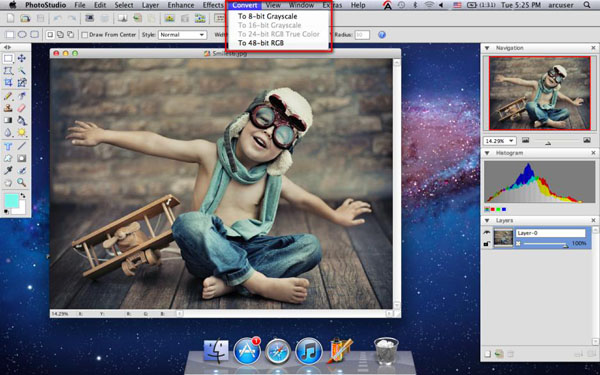The width and height of the screenshot is (600, 375).
Task: Choose To 8-bit Grayscale
Action: click(x=267, y=16)
